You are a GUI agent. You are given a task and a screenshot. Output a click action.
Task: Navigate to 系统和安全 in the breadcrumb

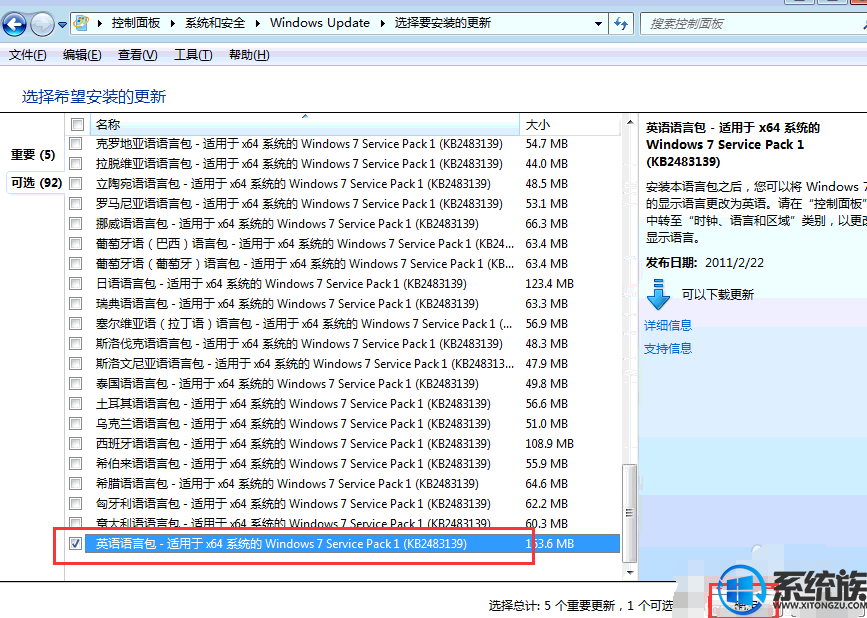click(215, 23)
